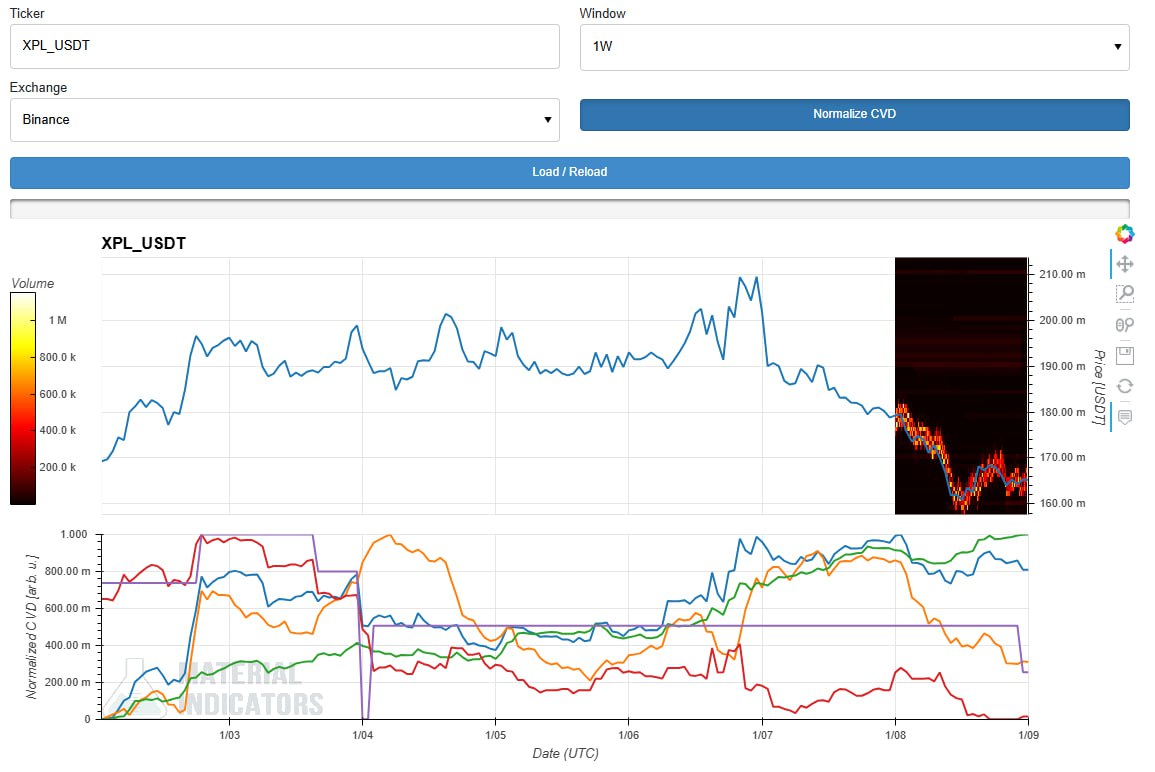The width and height of the screenshot is (1155, 772).
Task: Click the order book heatmap region
Action: click(x=960, y=385)
